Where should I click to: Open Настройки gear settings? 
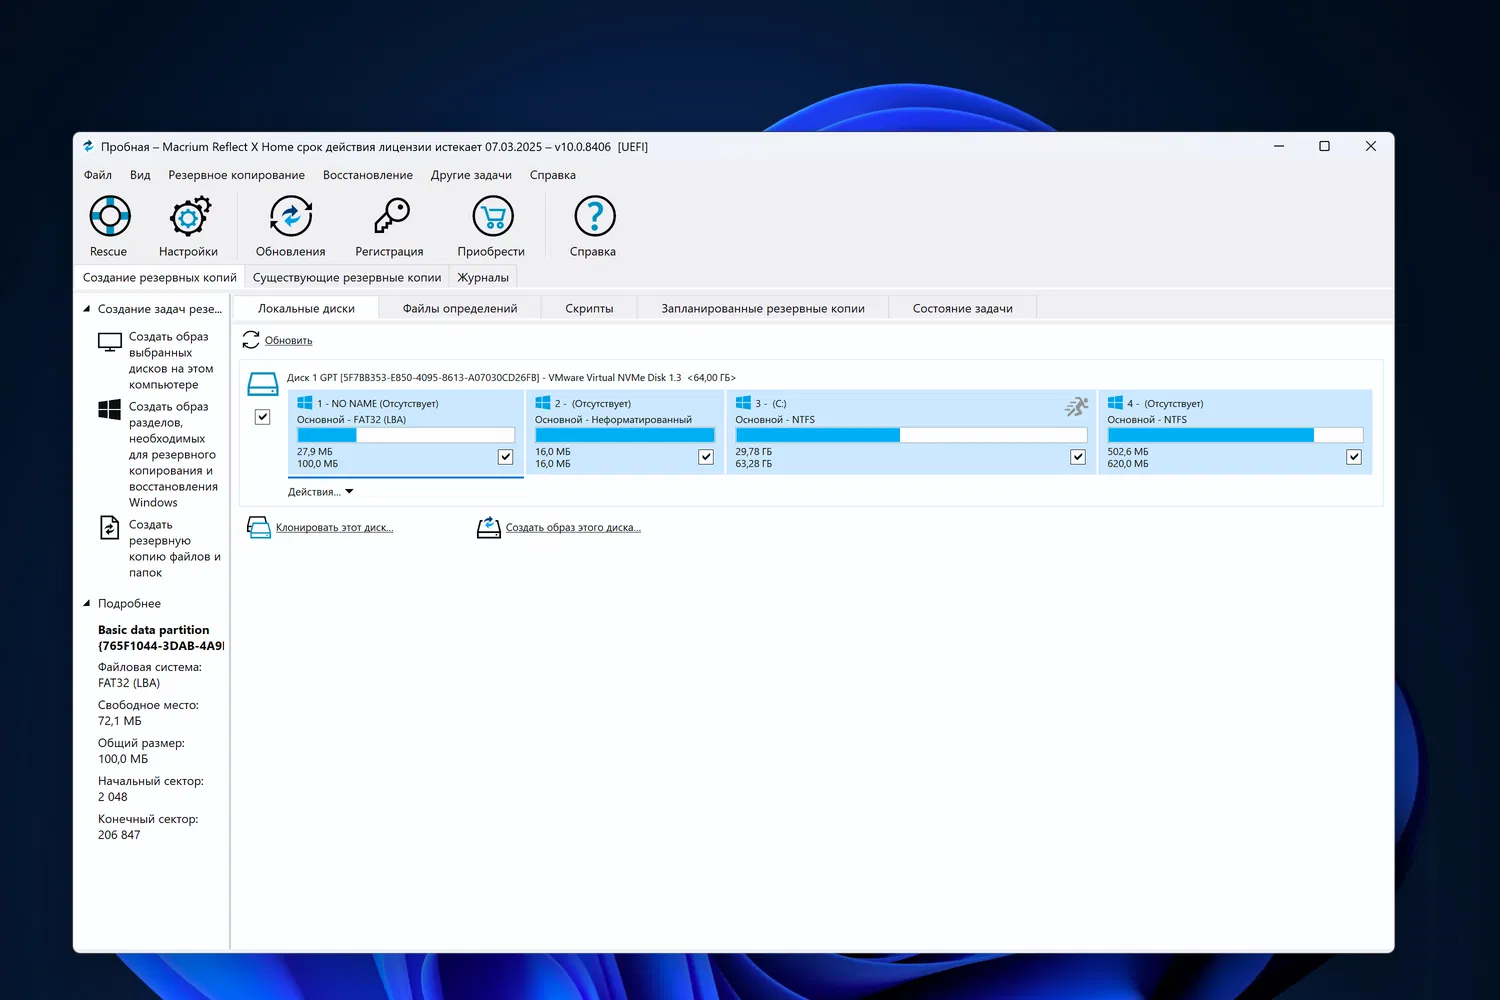coord(189,217)
